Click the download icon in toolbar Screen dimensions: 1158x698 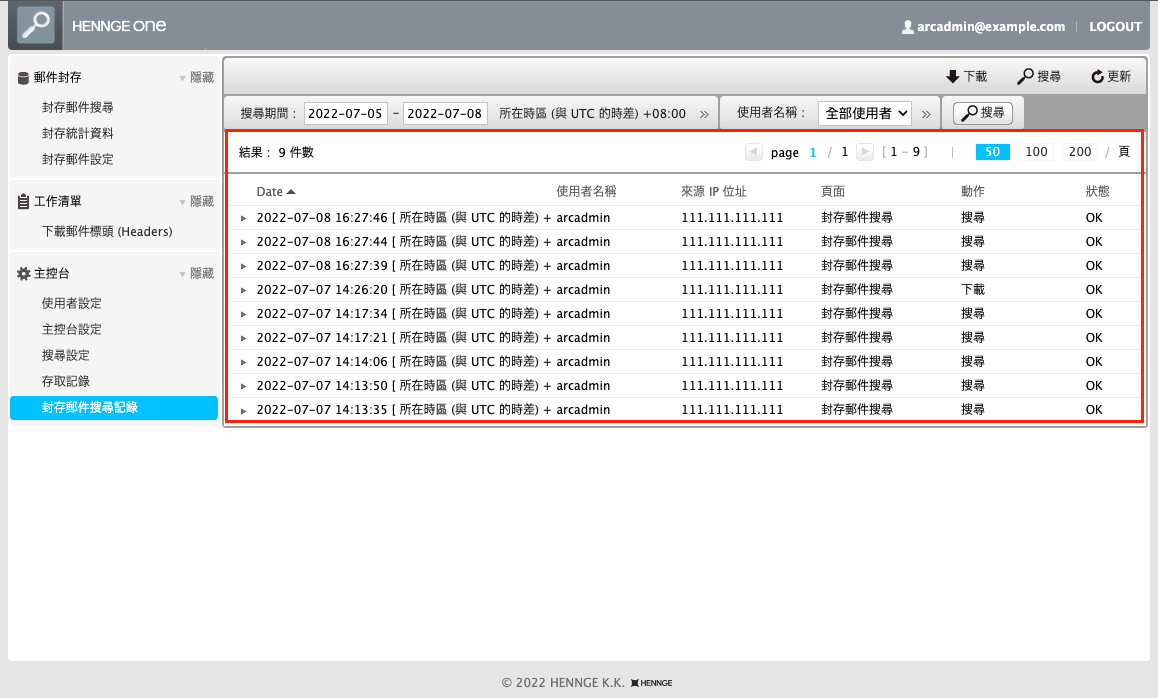952,77
